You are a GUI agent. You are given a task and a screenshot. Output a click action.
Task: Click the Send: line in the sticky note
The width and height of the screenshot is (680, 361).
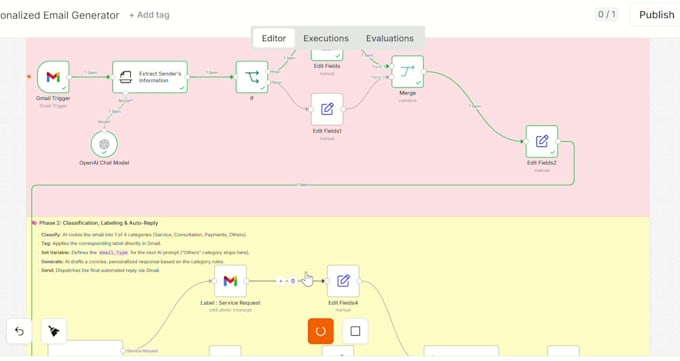tap(101, 270)
